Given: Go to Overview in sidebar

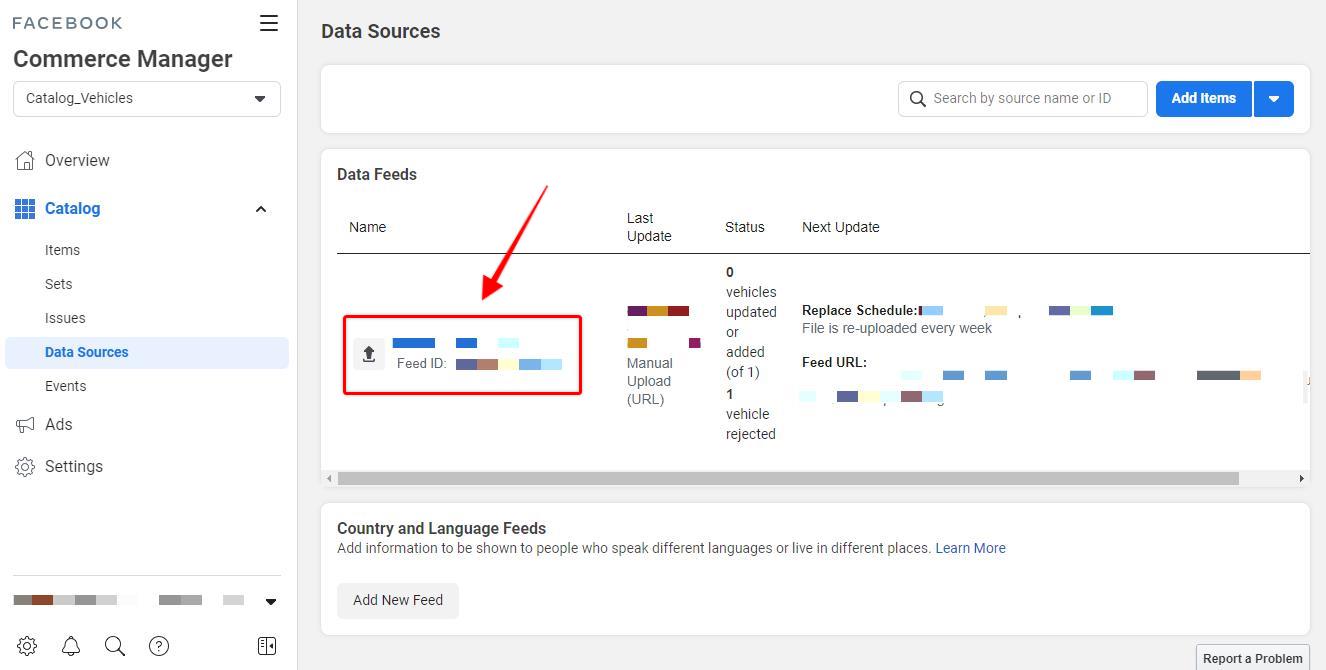Looking at the screenshot, I should (77, 160).
